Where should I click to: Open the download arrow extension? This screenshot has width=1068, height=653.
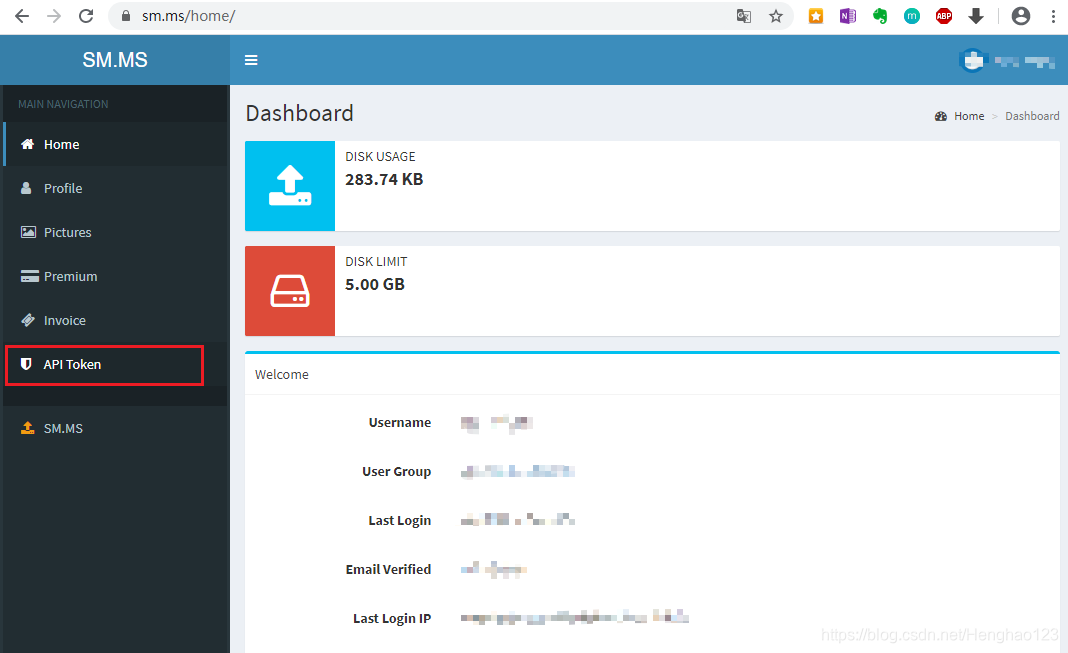click(976, 16)
